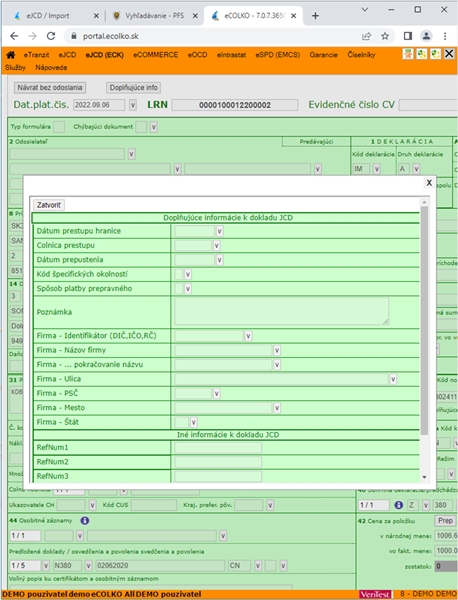458x600 pixels.
Task: Open Spôsob platby prepravného dropdown
Action: coord(187,289)
